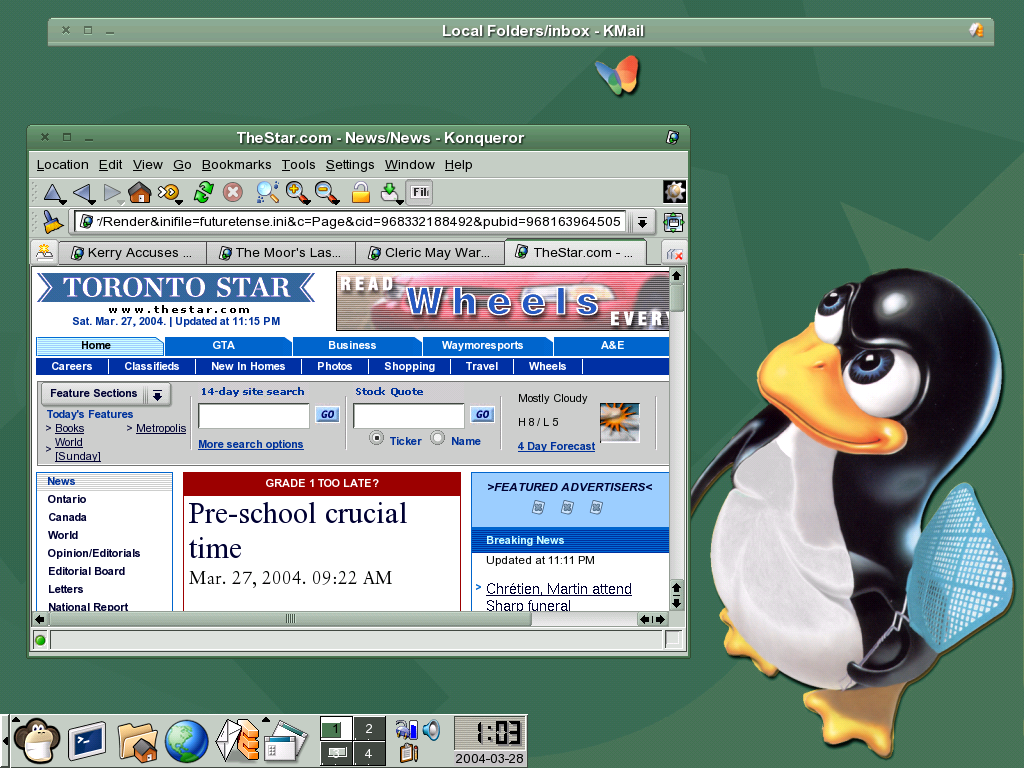1024x768 pixels.
Task: Switch to the Cleric May War... tab
Action: tap(430, 253)
